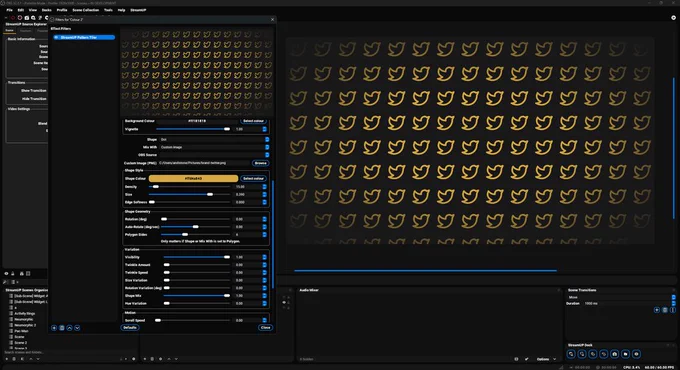Open the File menu
Viewport: 680px width, 370px height.
(10, 10)
